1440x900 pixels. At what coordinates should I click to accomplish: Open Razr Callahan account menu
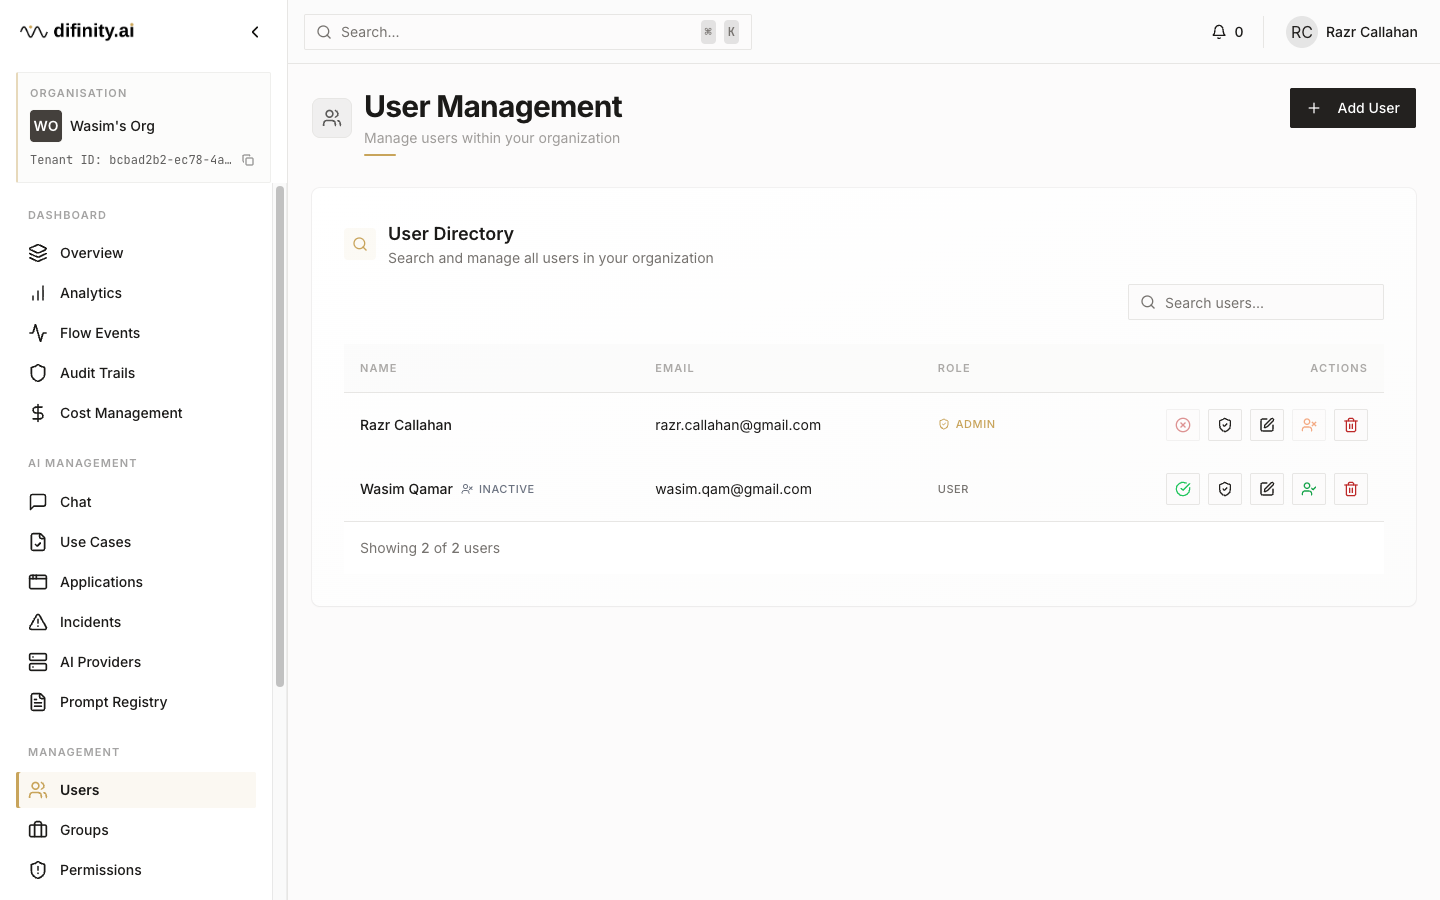[x=1352, y=32]
